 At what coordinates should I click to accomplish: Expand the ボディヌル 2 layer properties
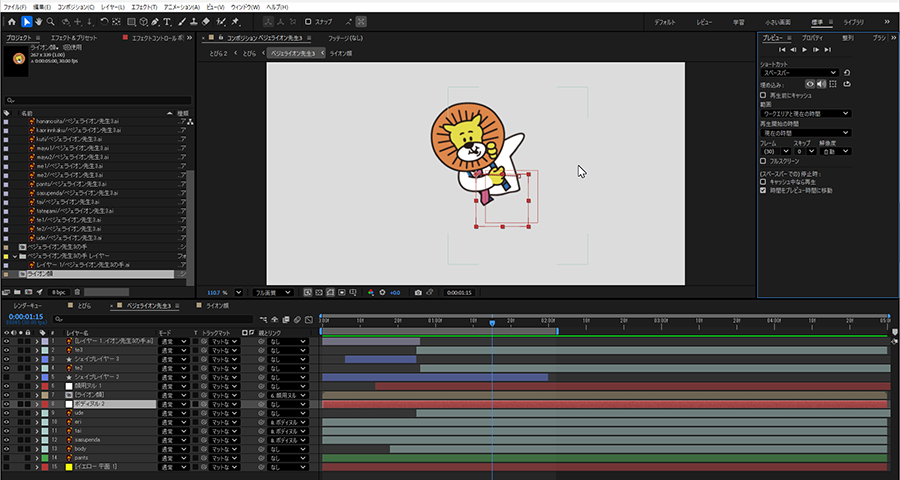[37, 404]
